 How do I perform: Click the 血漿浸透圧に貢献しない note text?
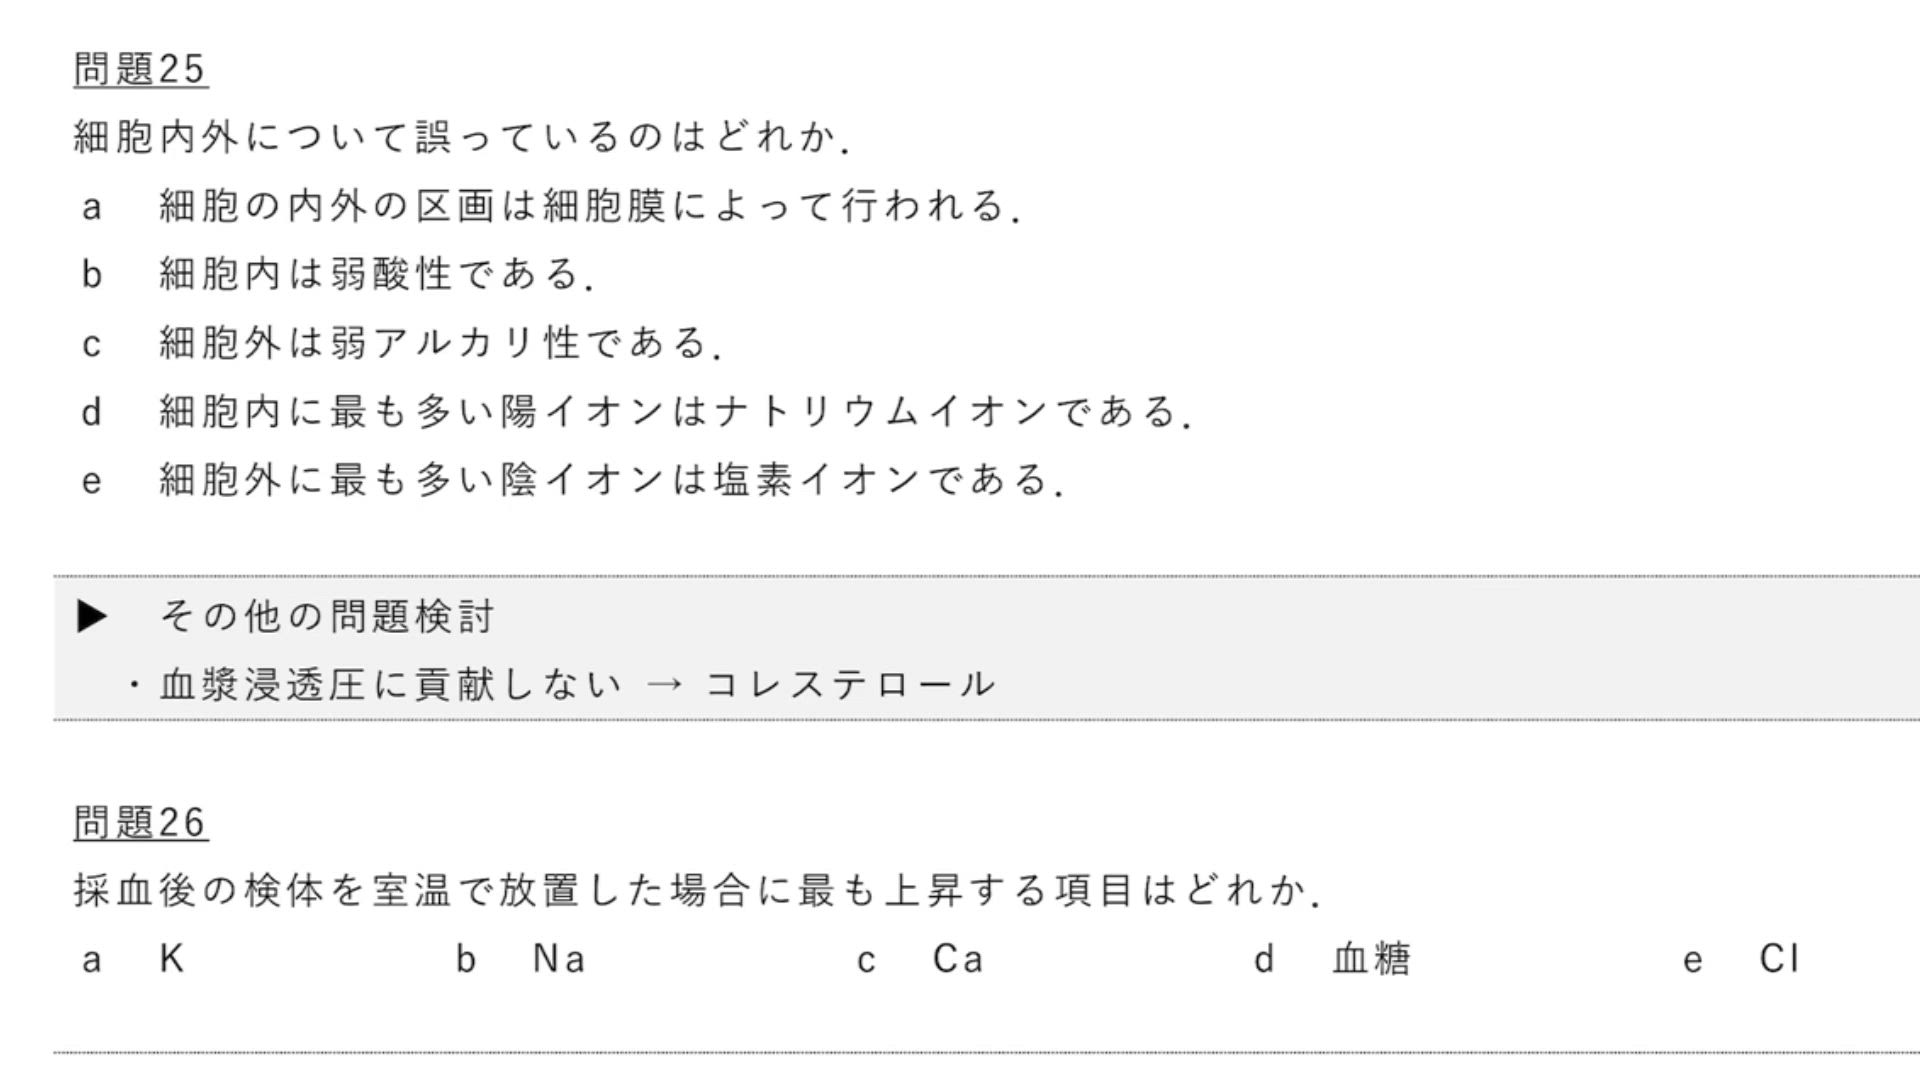(391, 685)
